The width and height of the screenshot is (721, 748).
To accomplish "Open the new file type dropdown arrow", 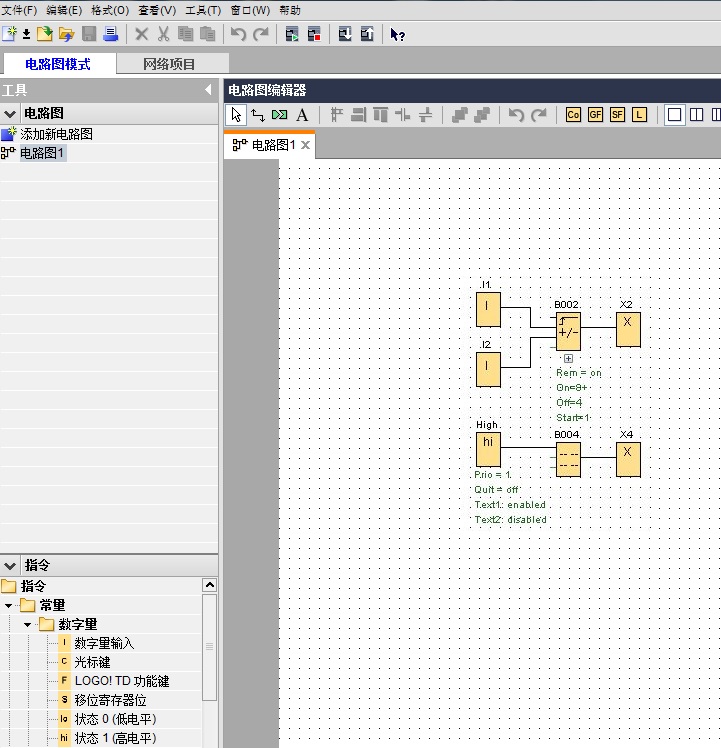I will click(x=27, y=34).
